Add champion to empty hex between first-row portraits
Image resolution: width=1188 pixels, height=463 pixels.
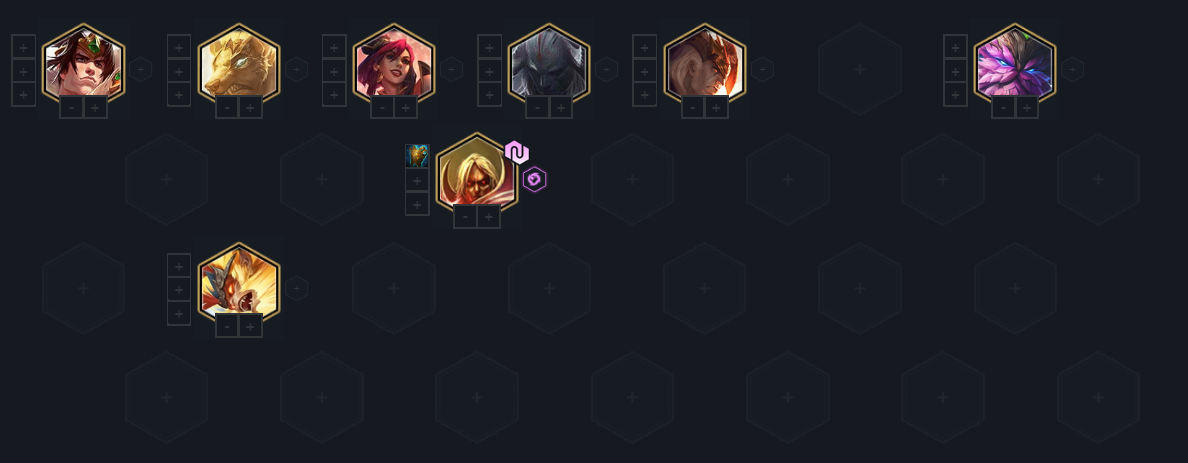[x=859, y=70]
